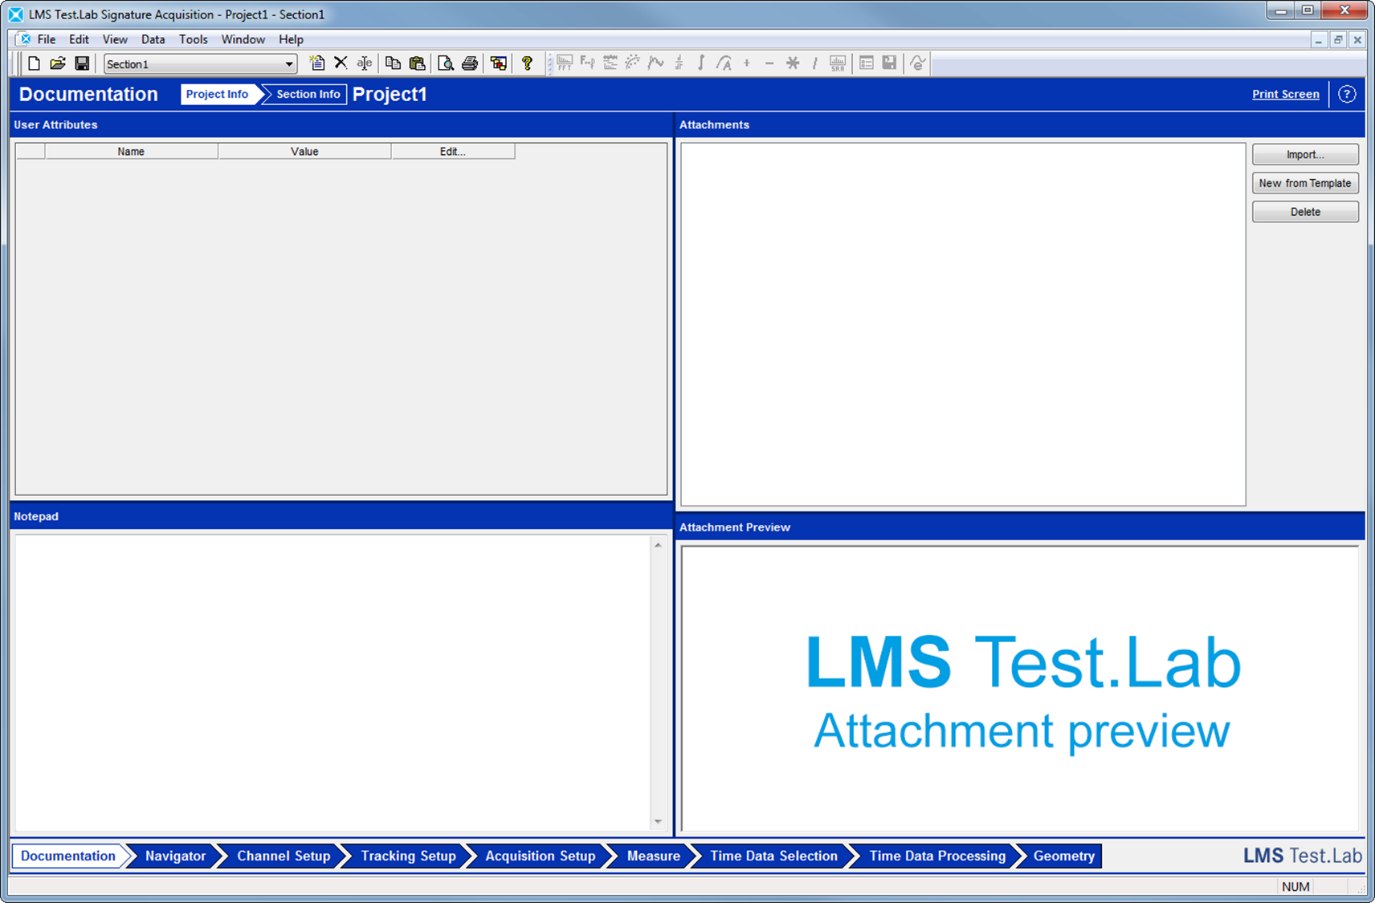Click the Notepad scrollbar up arrow

point(658,545)
